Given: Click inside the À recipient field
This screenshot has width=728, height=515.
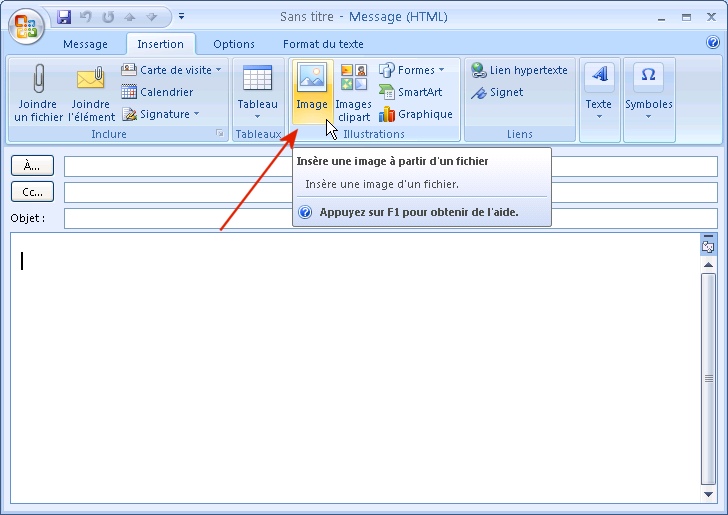Looking at the screenshot, I should [x=391, y=166].
